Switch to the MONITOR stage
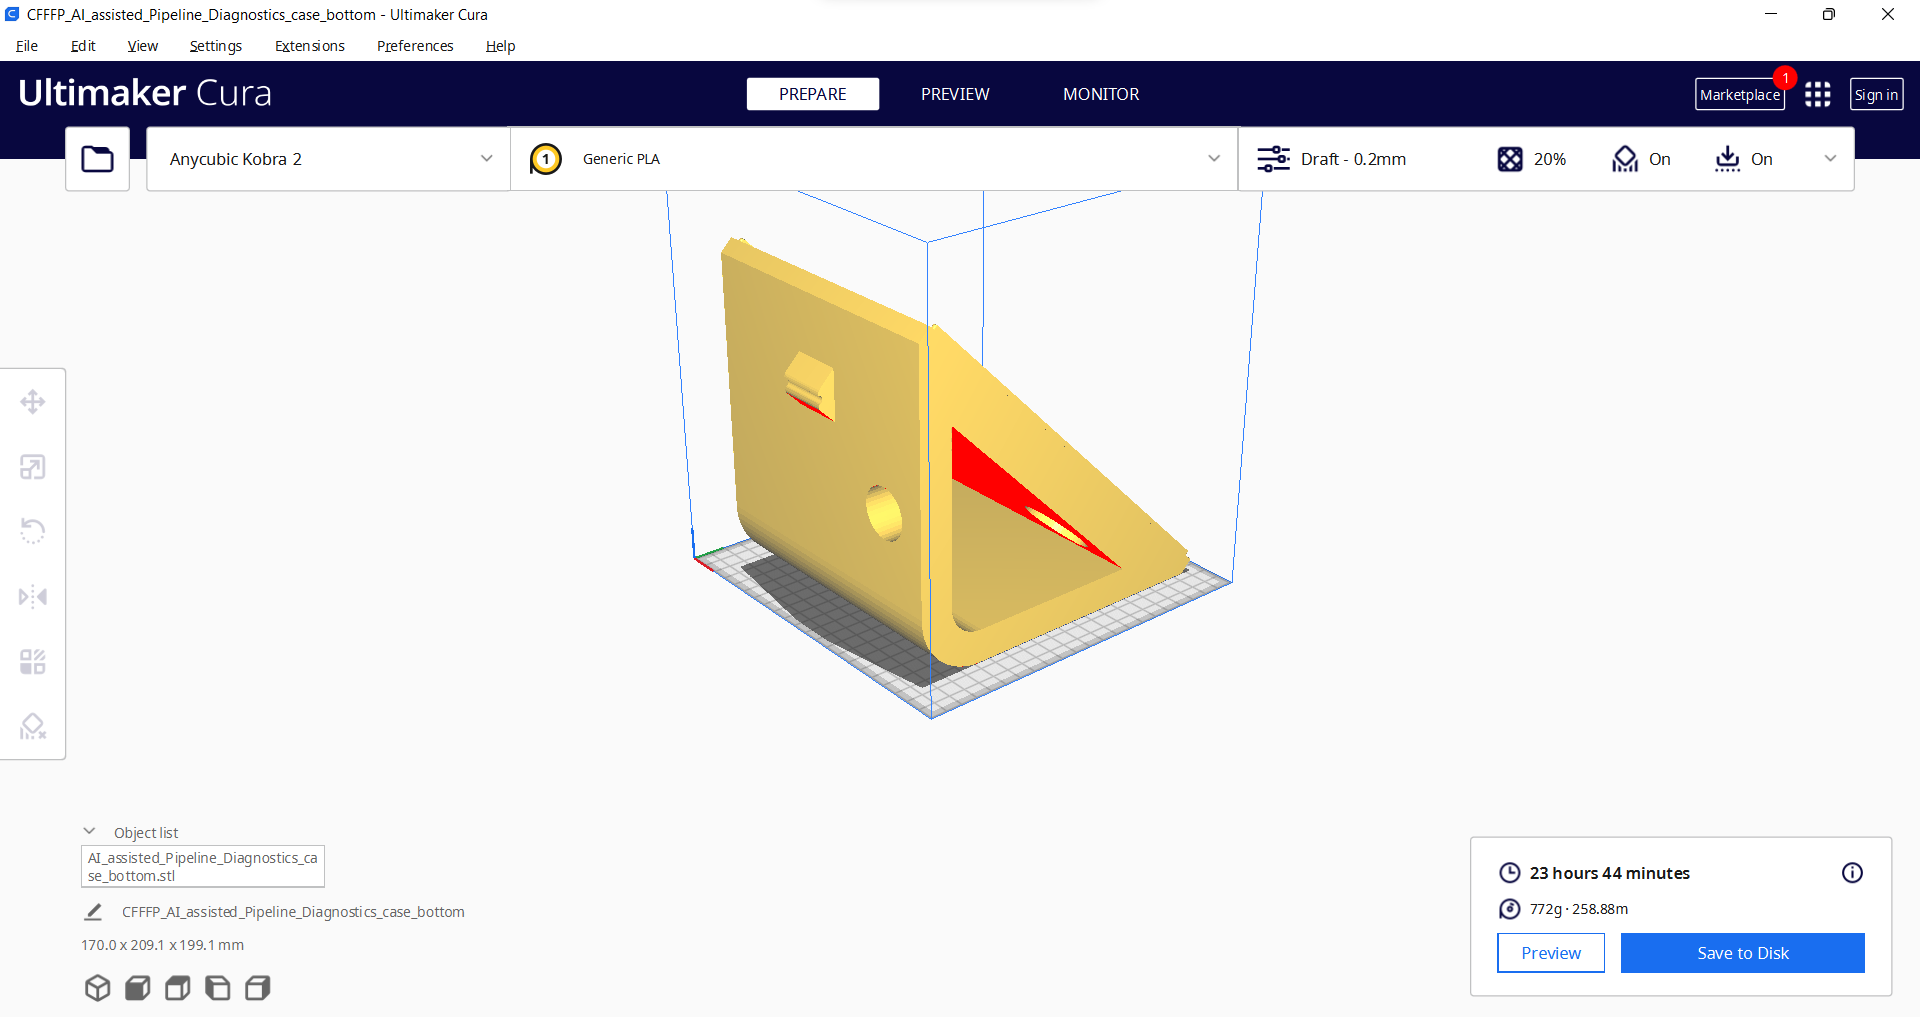The height and width of the screenshot is (1017, 1920). click(1101, 94)
